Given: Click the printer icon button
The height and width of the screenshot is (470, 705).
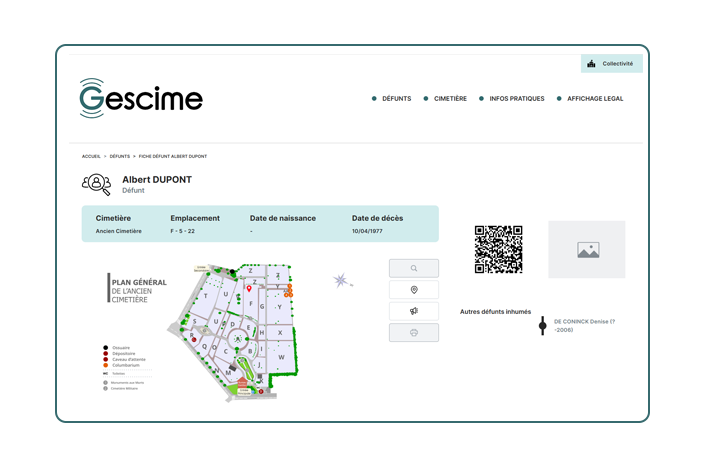Looking at the screenshot, I should pyautogui.click(x=413, y=332).
